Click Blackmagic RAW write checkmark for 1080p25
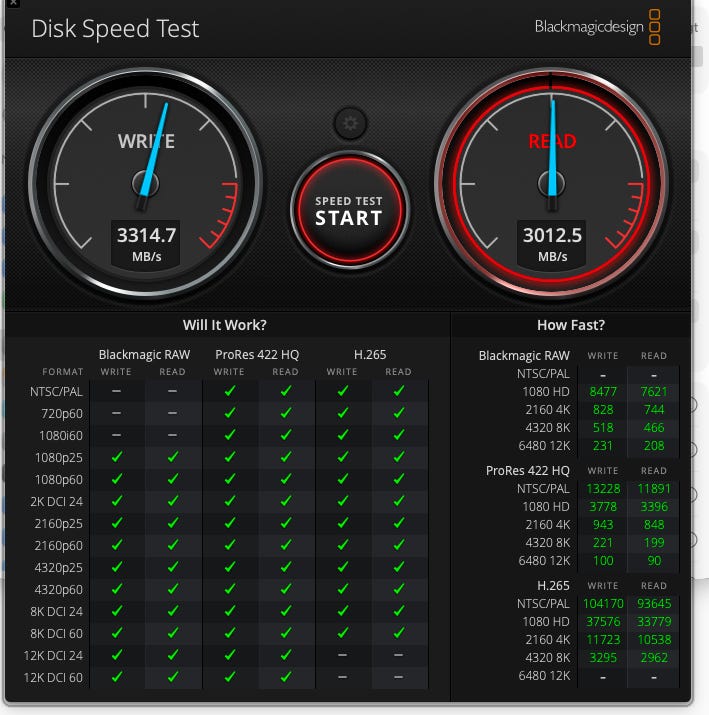The height and width of the screenshot is (715, 709). point(117,456)
